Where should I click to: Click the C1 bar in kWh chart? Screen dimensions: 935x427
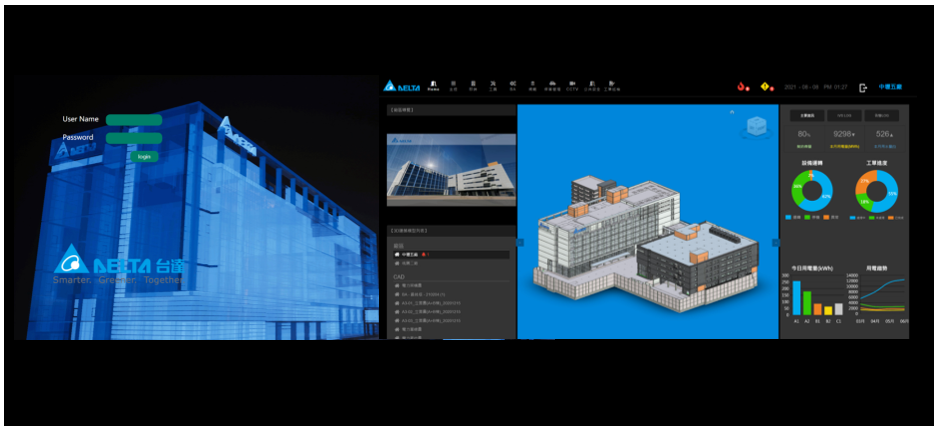click(x=838, y=309)
